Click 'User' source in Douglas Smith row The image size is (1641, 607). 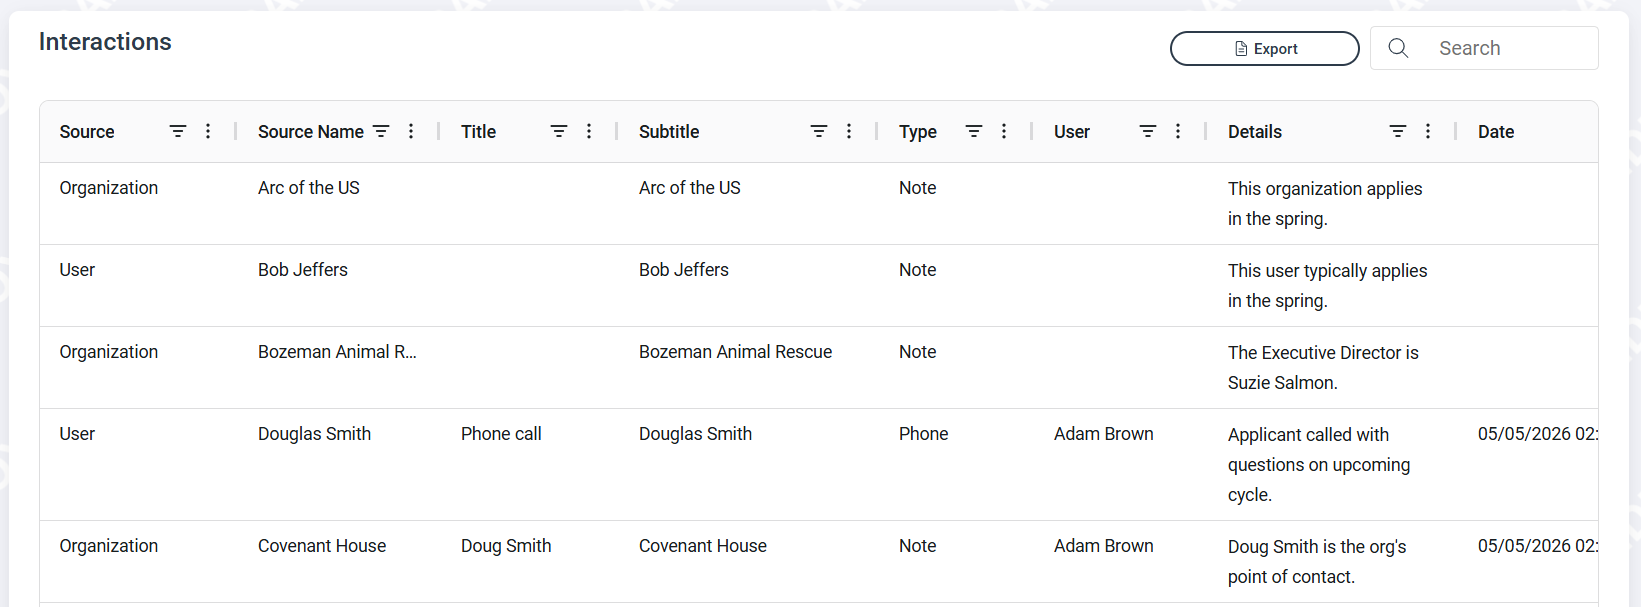77,434
